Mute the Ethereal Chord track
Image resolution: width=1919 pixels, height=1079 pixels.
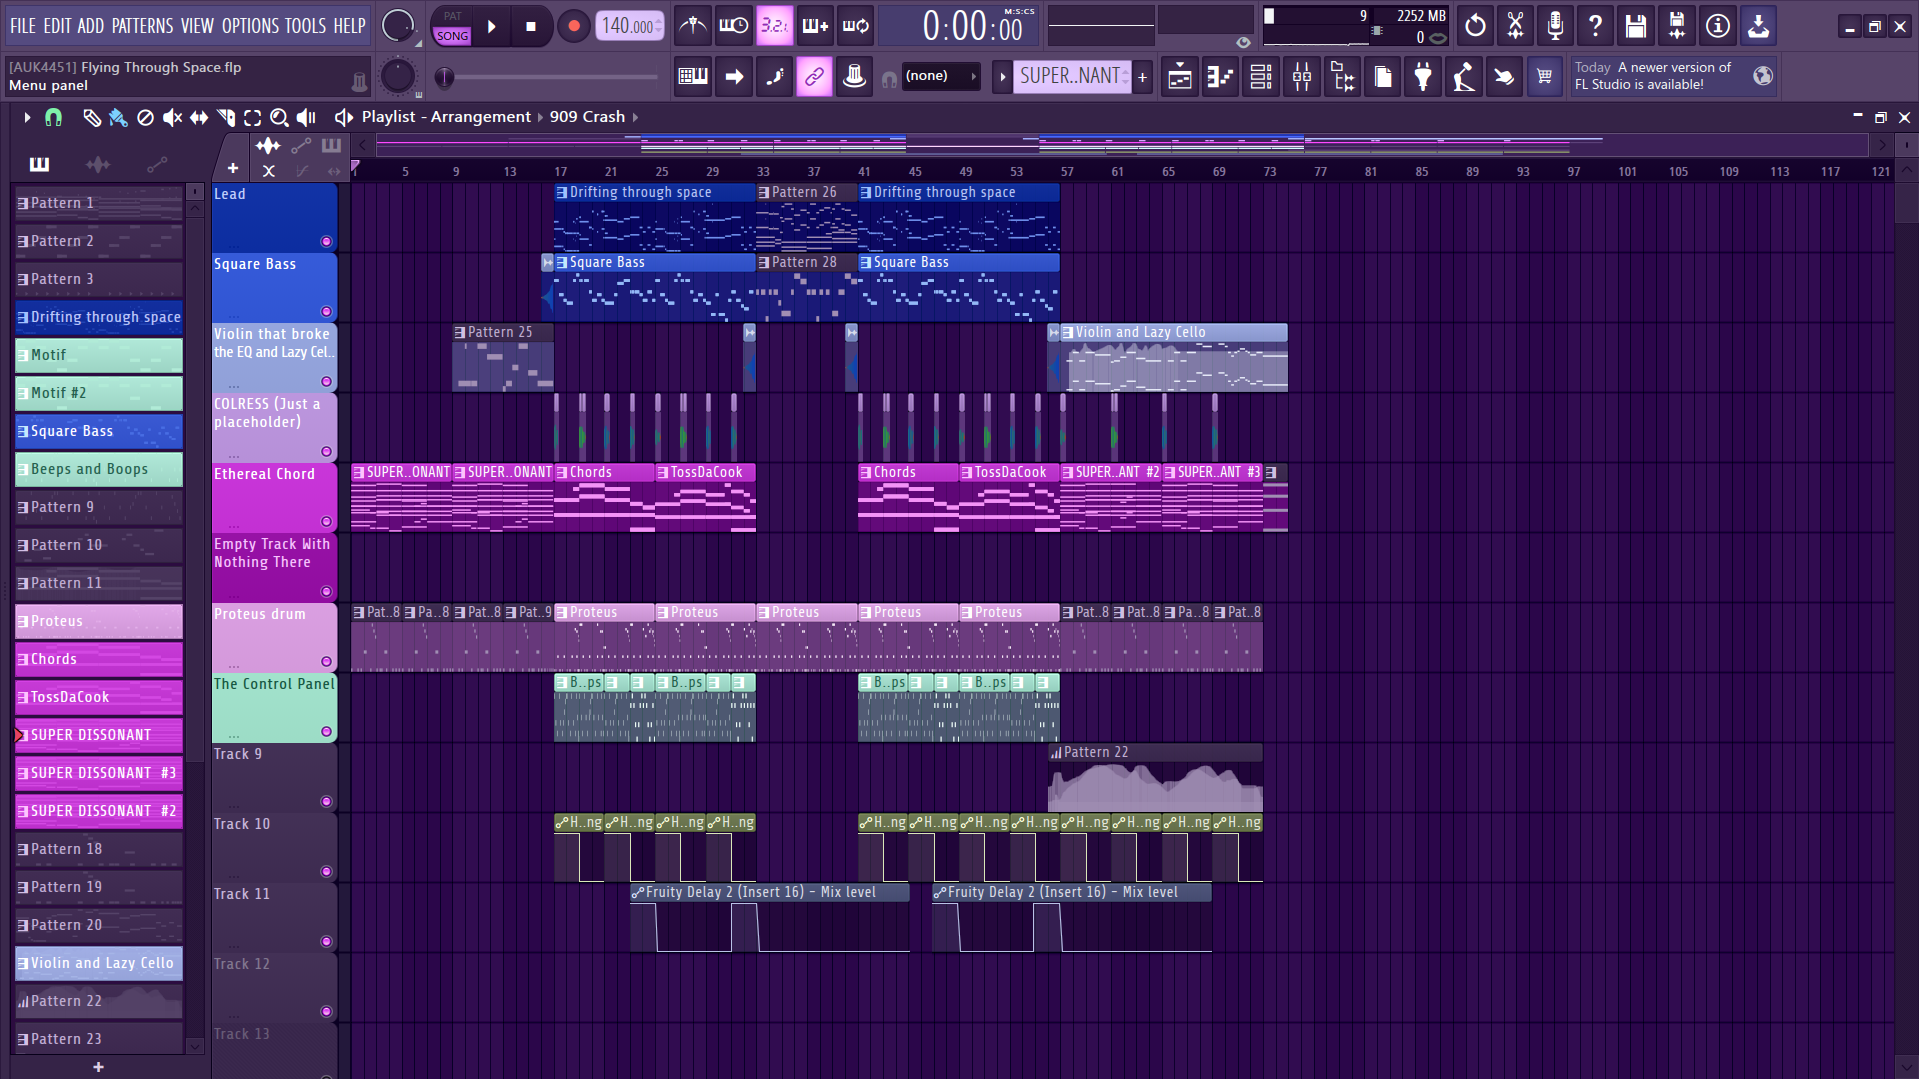click(x=326, y=521)
